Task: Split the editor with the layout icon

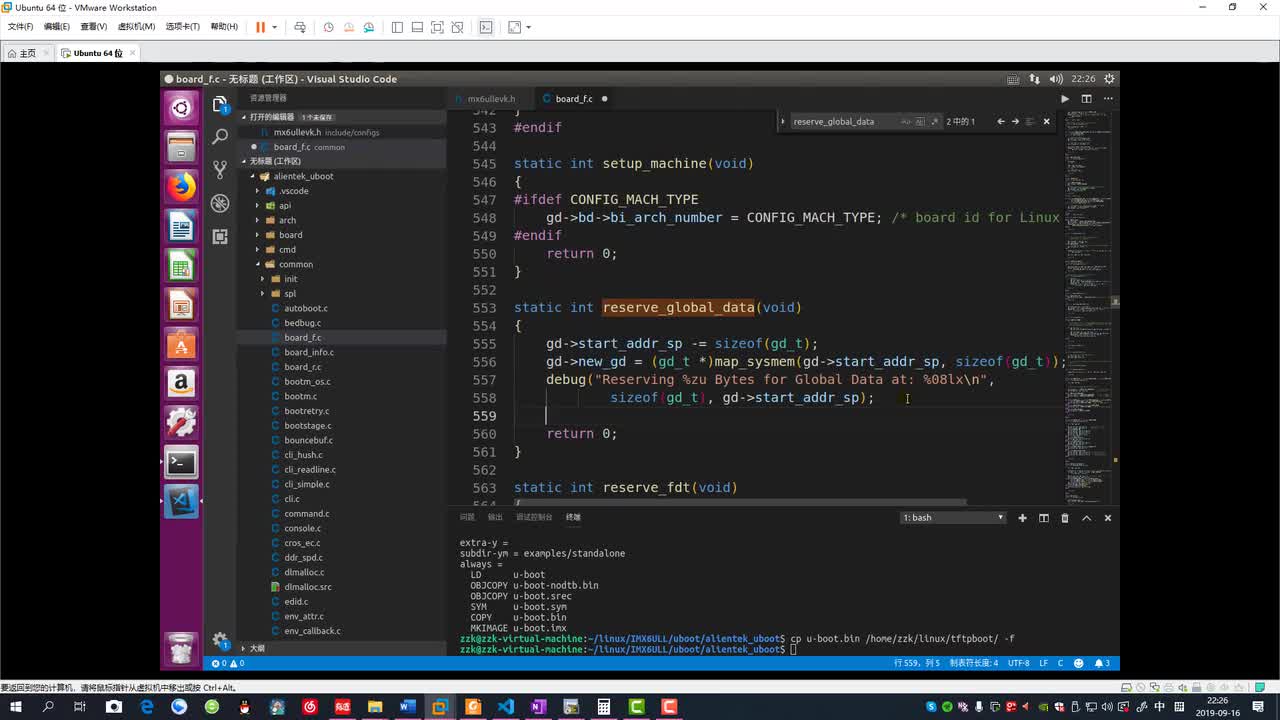Action: 1086,99
